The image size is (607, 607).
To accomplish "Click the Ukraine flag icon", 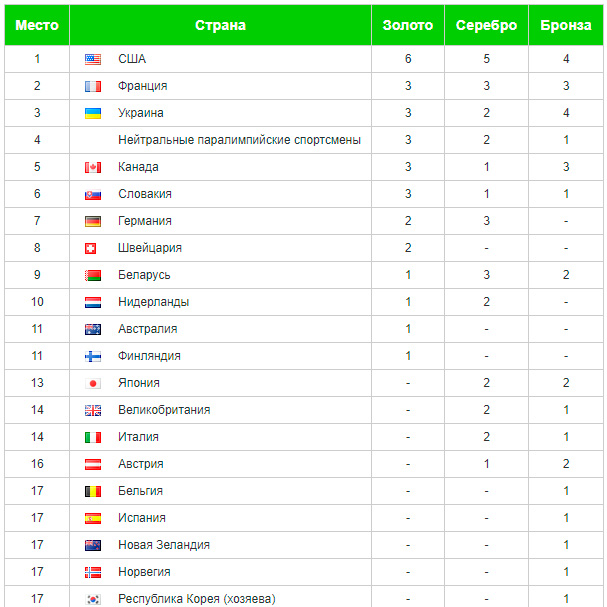I will (x=93, y=113).
